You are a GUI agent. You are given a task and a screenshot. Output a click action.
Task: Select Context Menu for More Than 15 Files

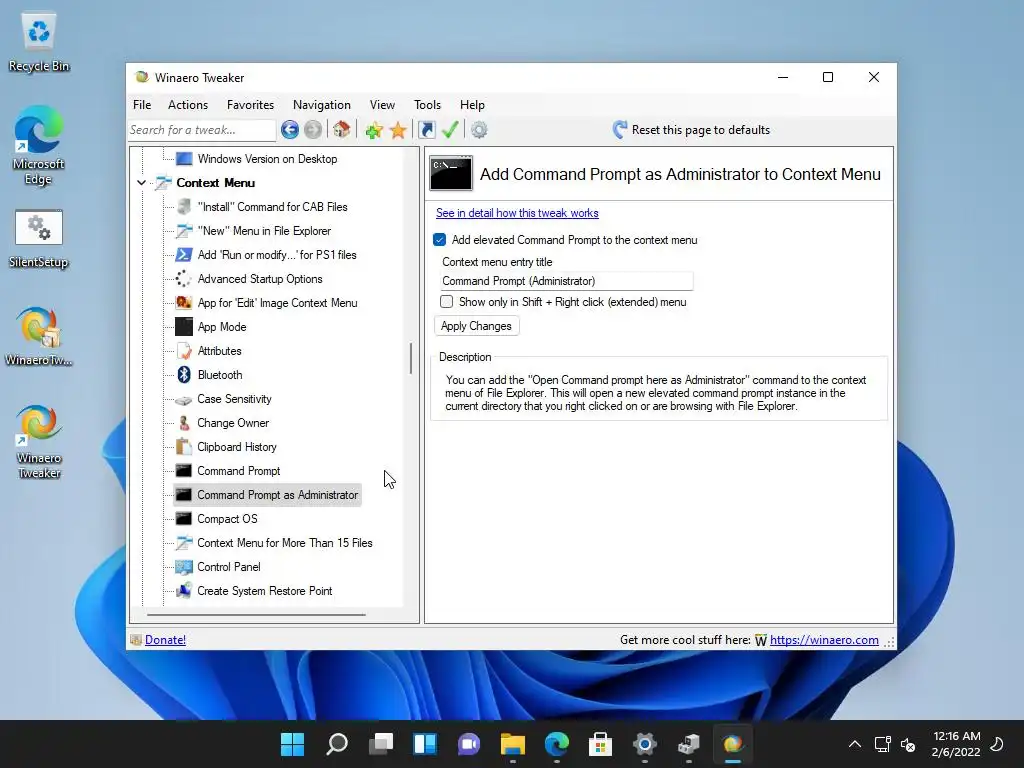(x=285, y=543)
